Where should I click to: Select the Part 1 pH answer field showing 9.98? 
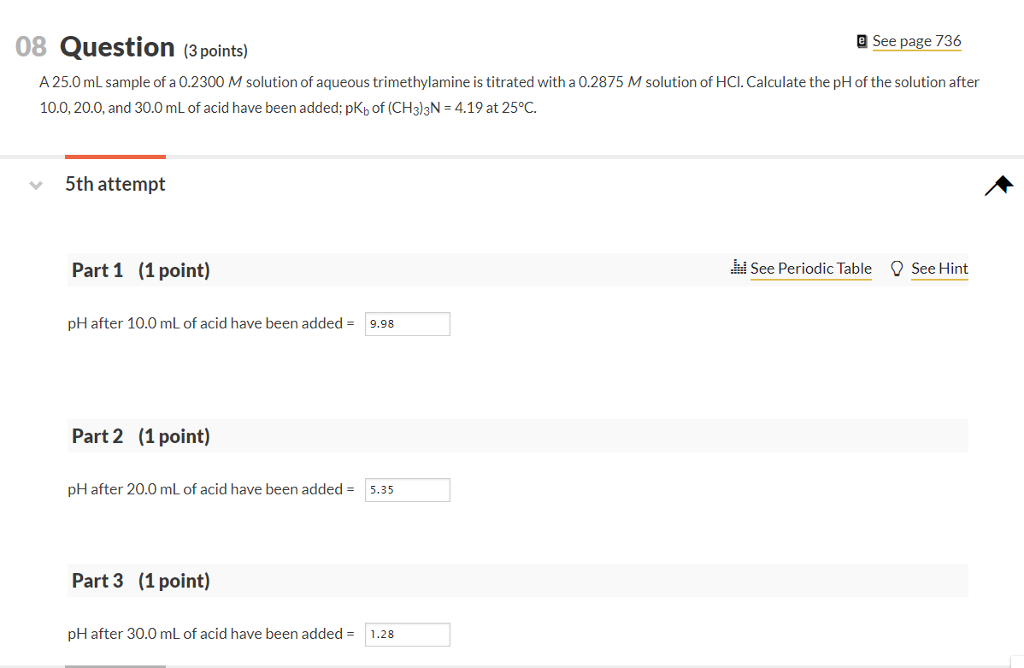407,323
